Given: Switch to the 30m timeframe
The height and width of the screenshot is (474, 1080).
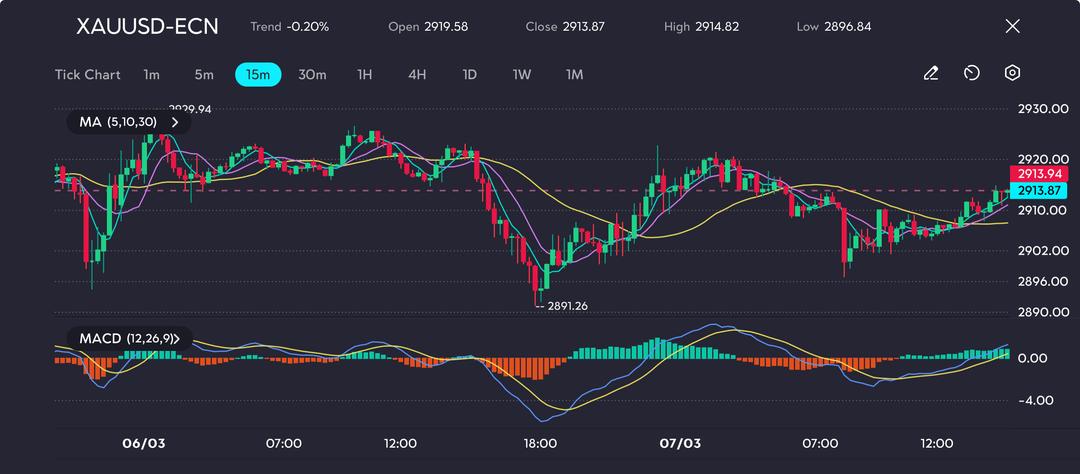Looking at the screenshot, I should pyautogui.click(x=312, y=75).
